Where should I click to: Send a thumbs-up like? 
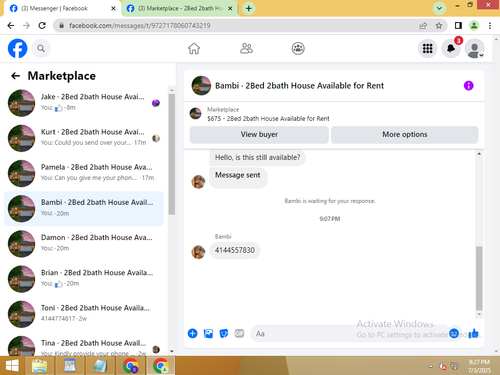click(x=473, y=333)
